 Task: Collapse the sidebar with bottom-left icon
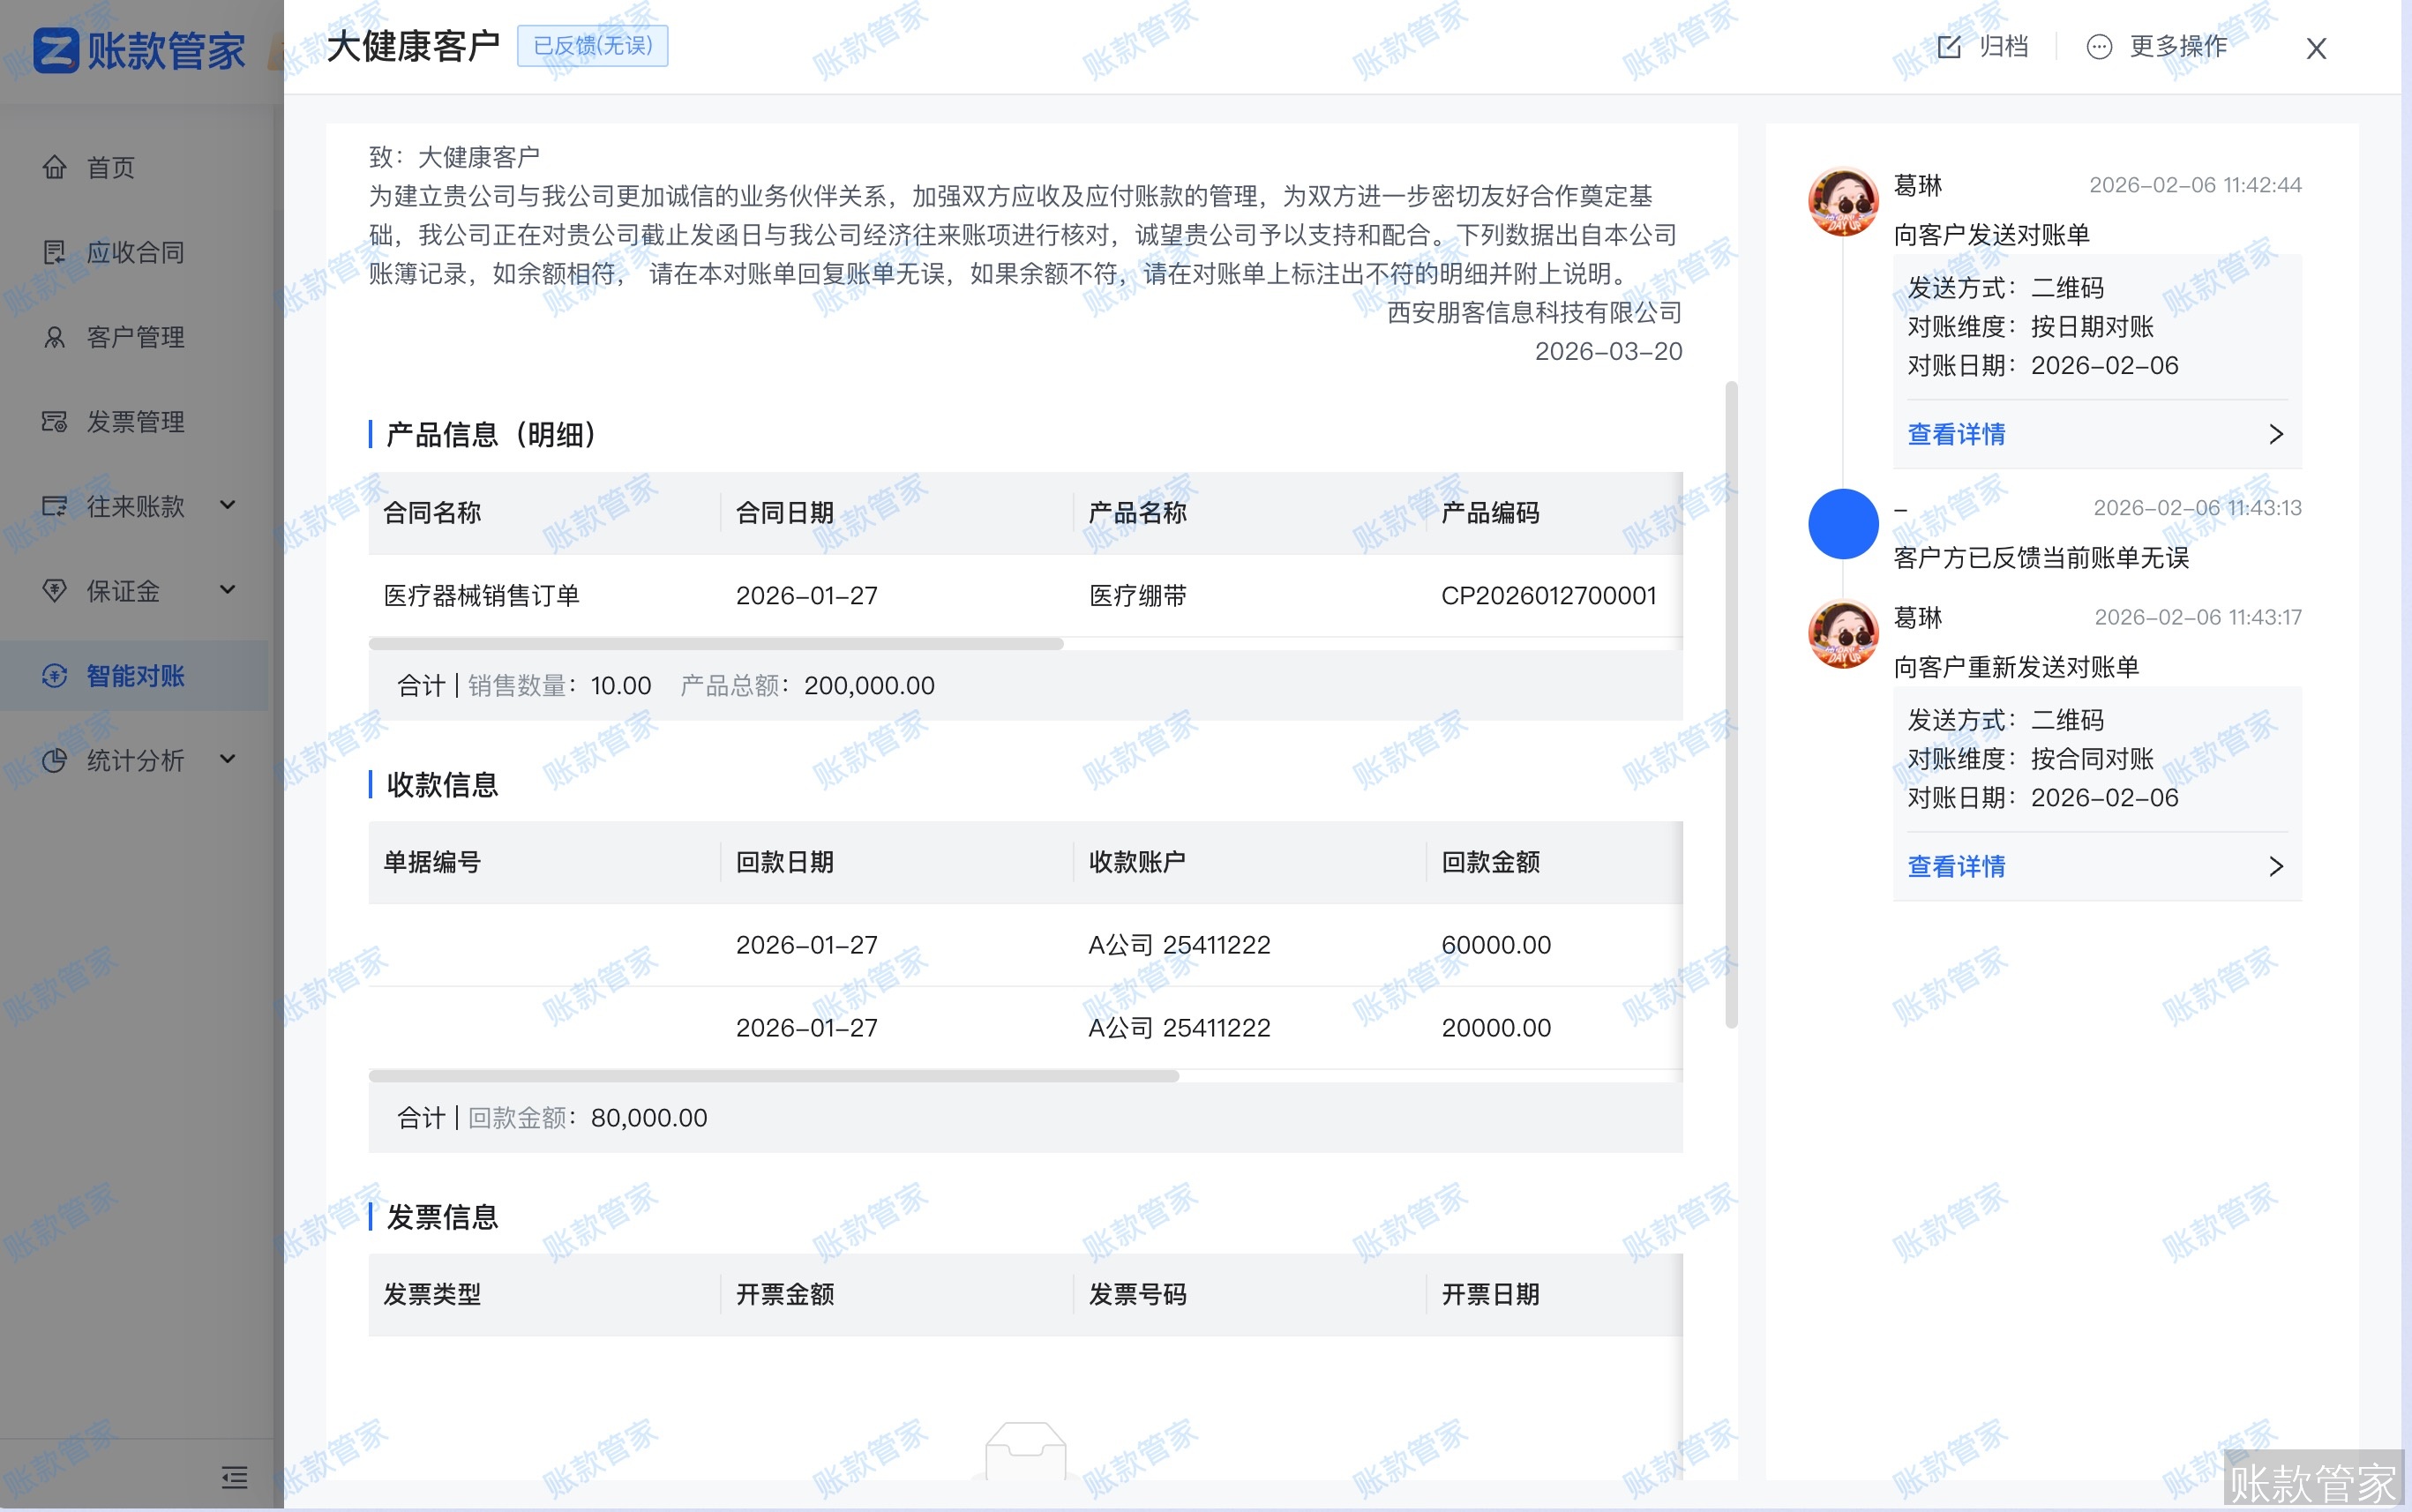[236, 1478]
